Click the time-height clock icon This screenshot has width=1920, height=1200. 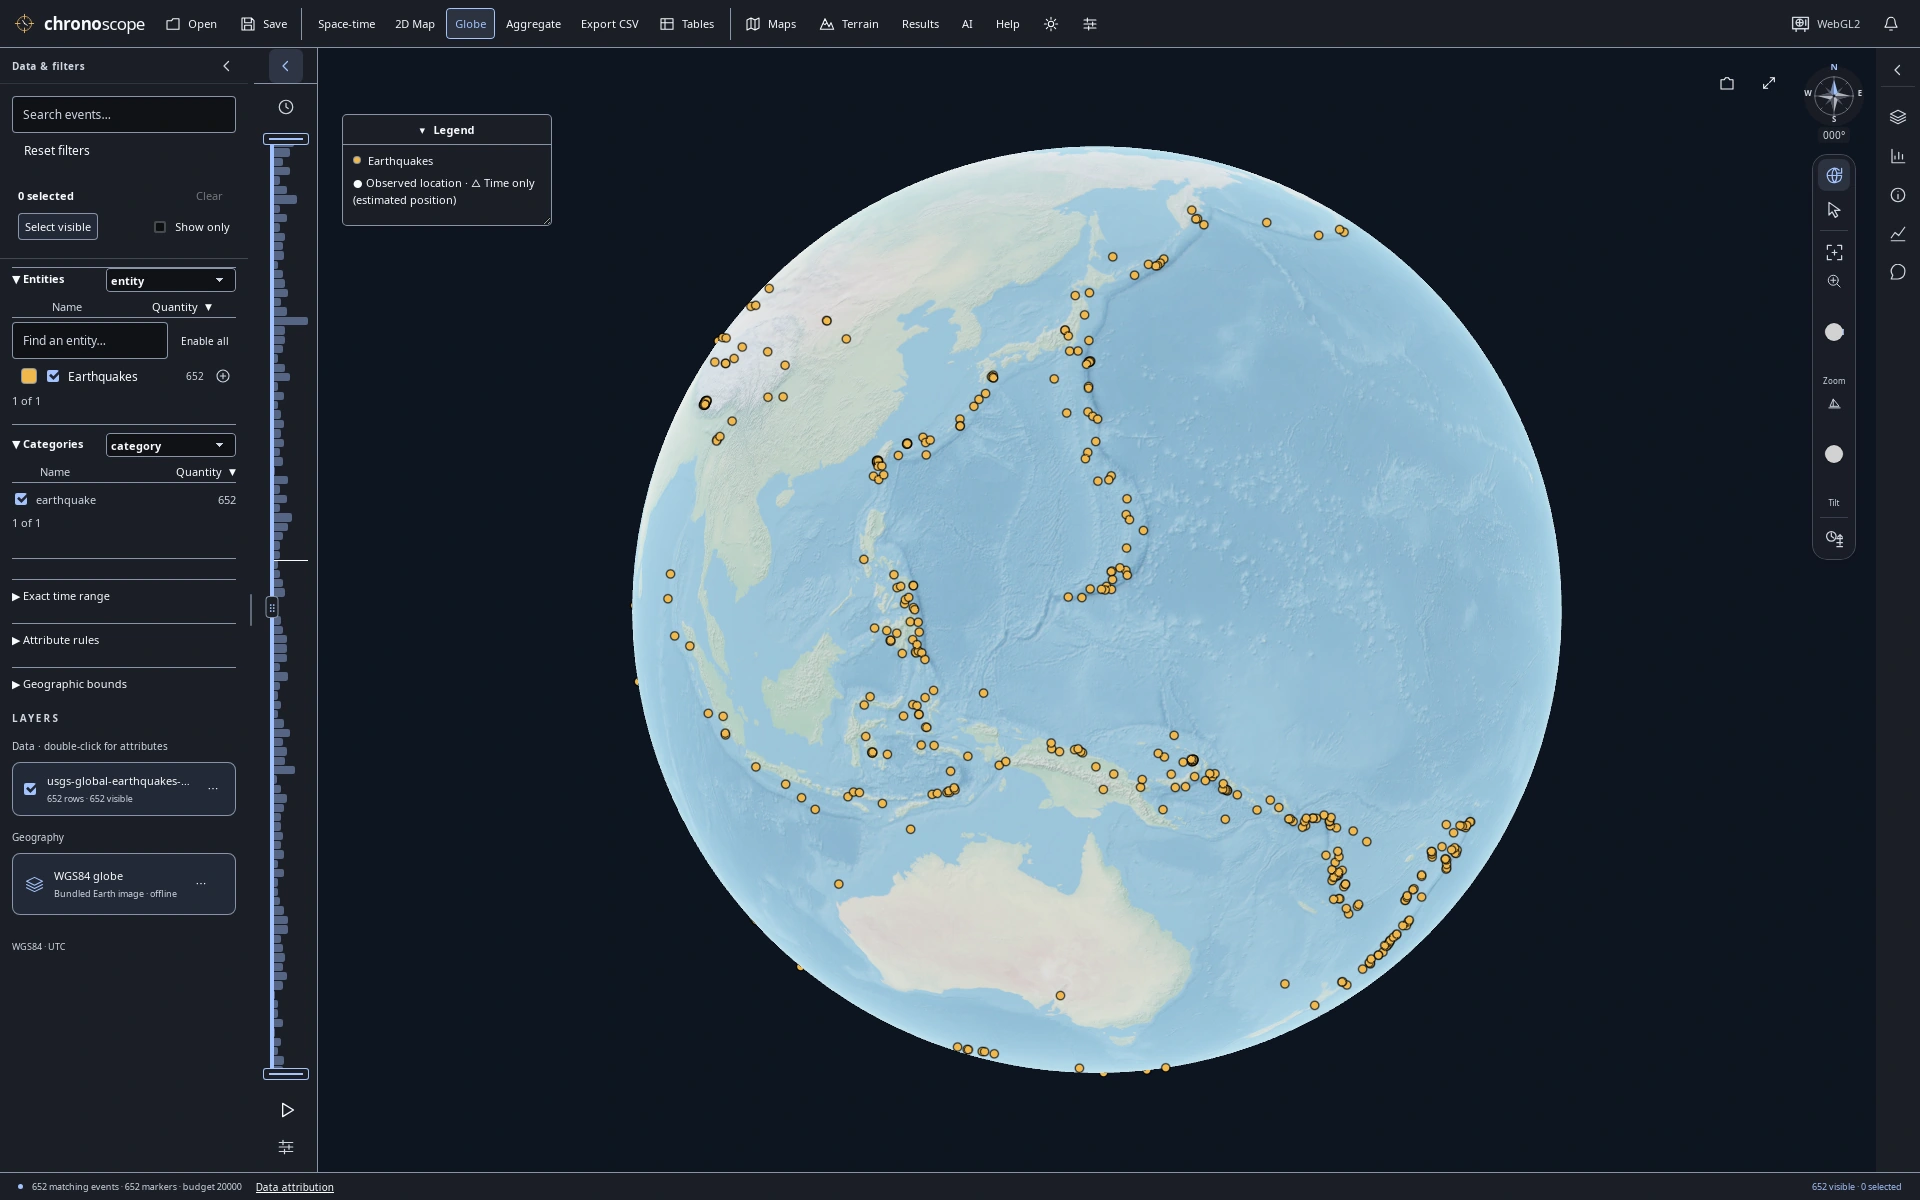click(x=1834, y=538)
